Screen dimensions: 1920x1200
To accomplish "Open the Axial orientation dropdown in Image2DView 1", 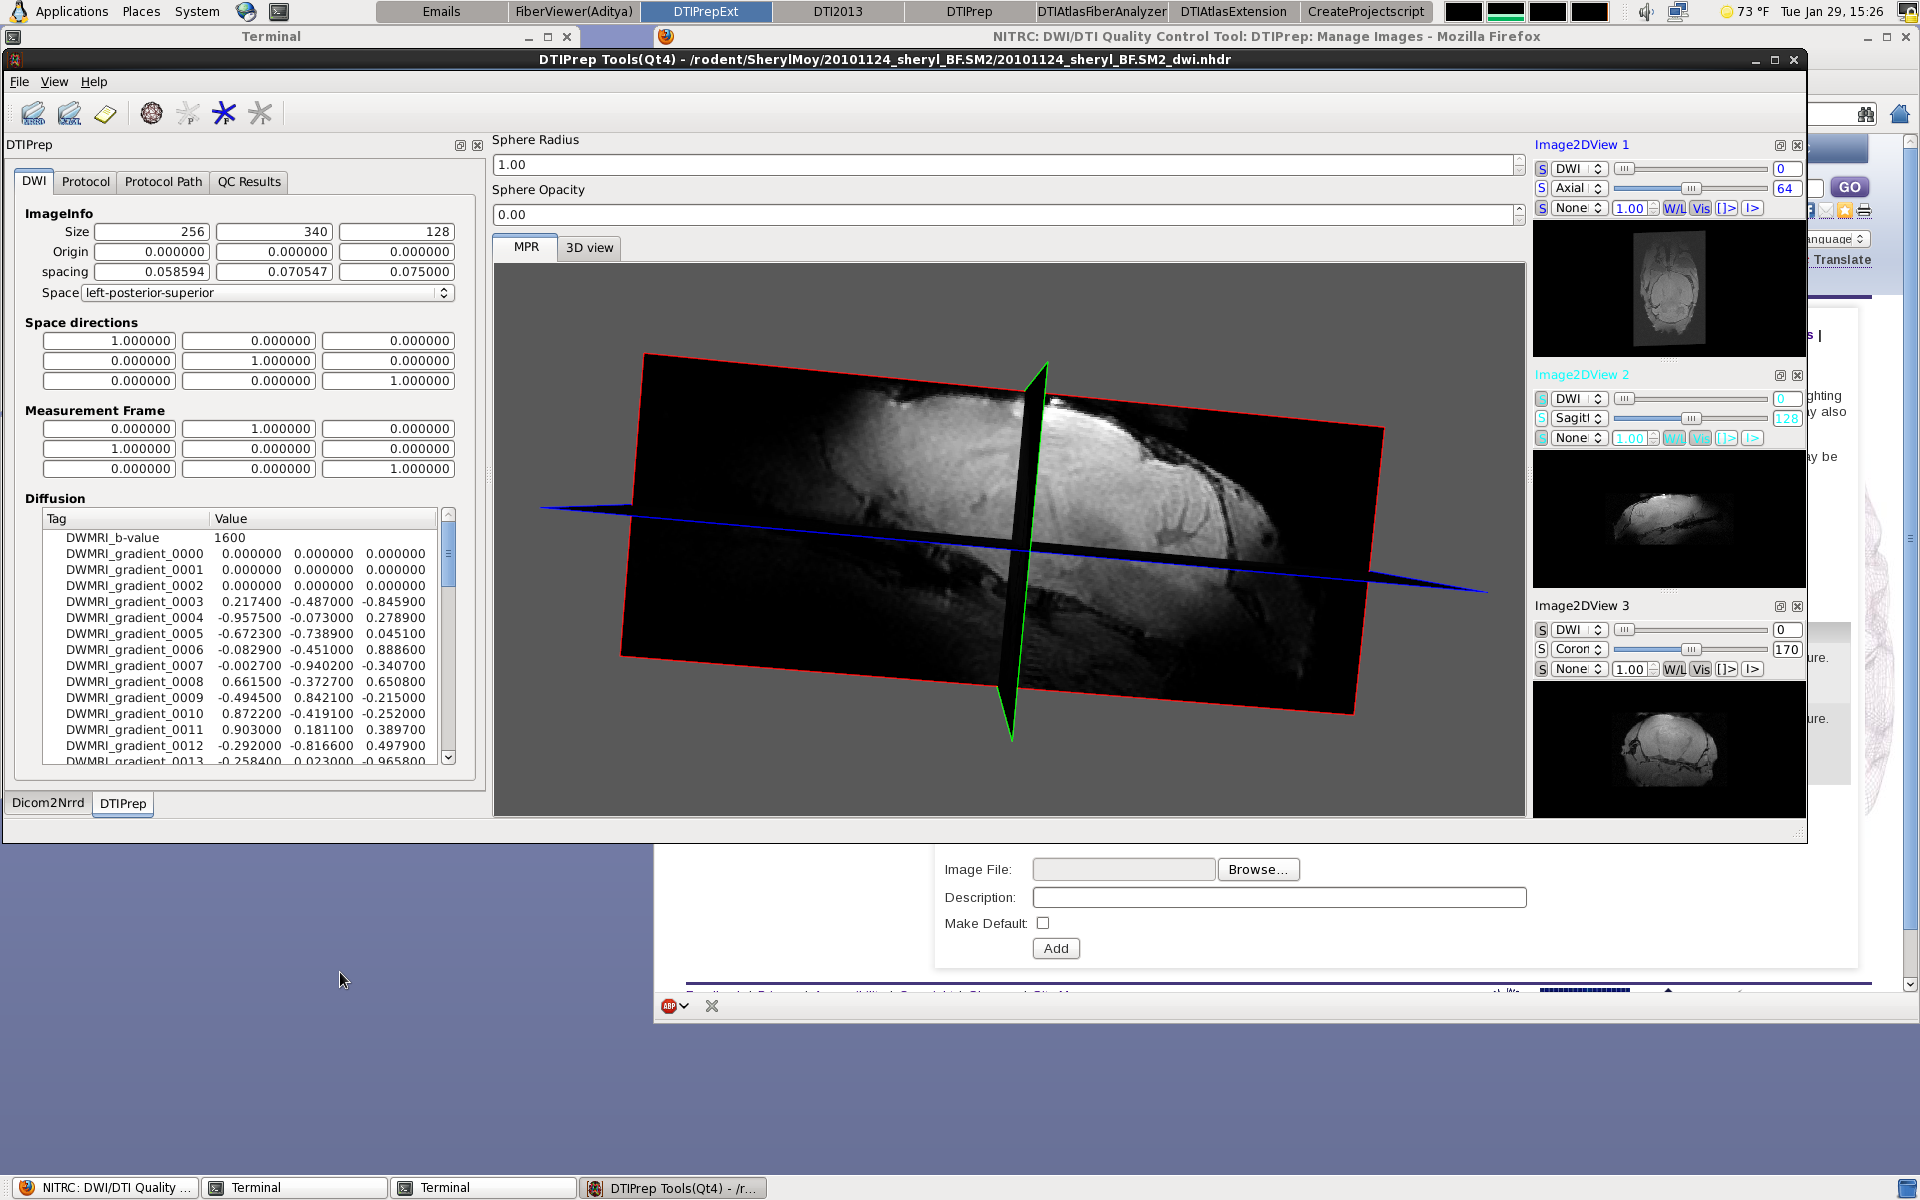I will pos(1579,188).
